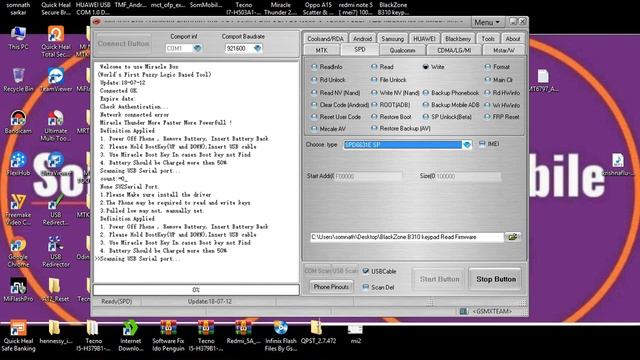The width and height of the screenshot is (640, 360).
Task: Open Infinix Flash Files icon
Action: [x=280, y=336]
